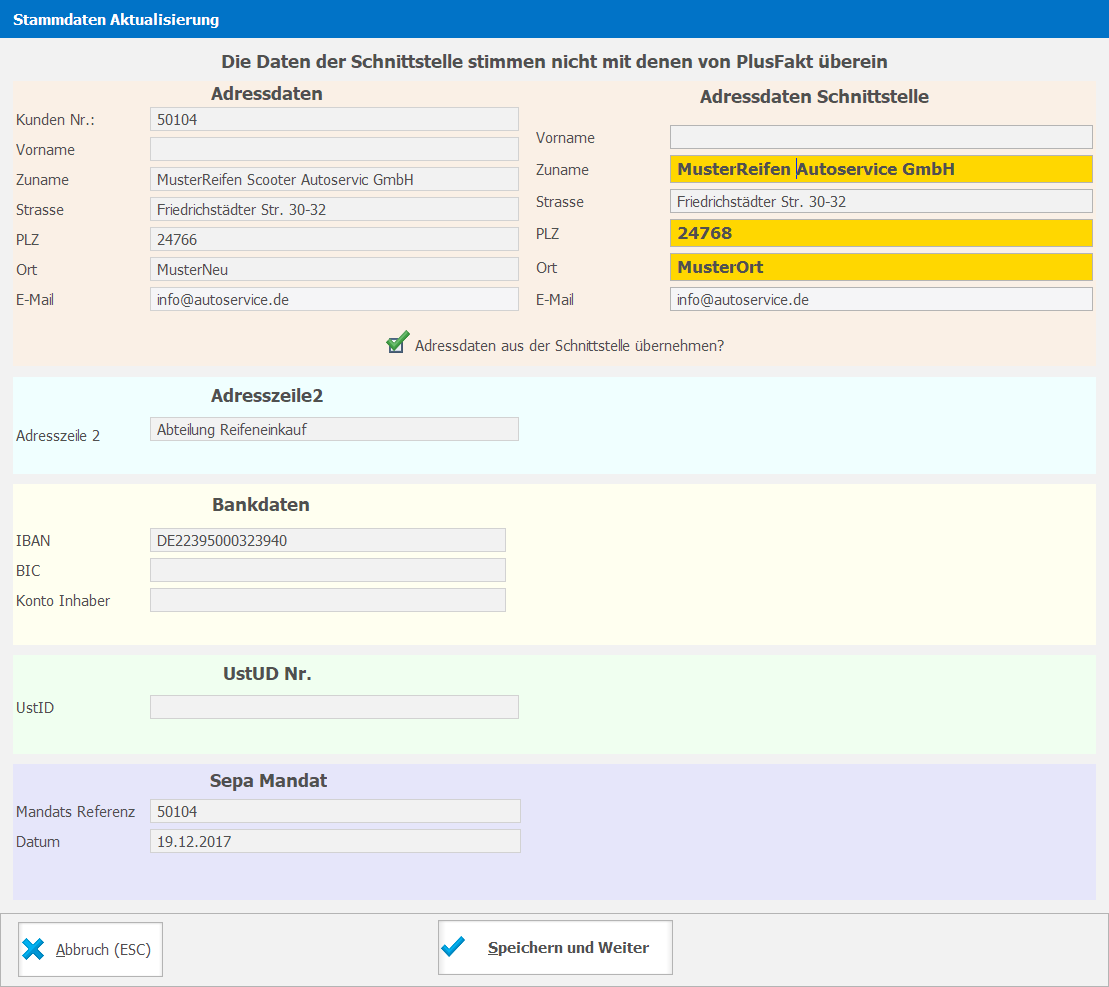This screenshot has width=1109, height=987.
Task: Click the blue X icon on Abbruch
Action: point(33,949)
